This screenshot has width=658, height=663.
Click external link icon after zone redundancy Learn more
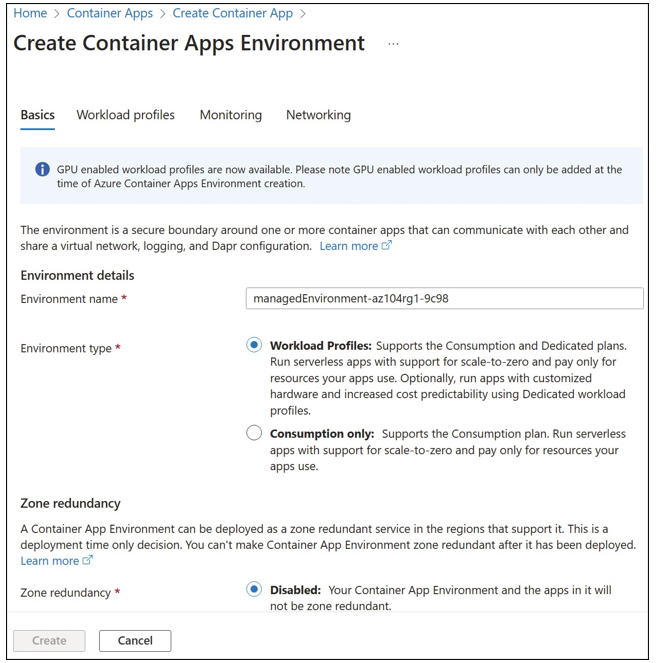coord(87,560)
